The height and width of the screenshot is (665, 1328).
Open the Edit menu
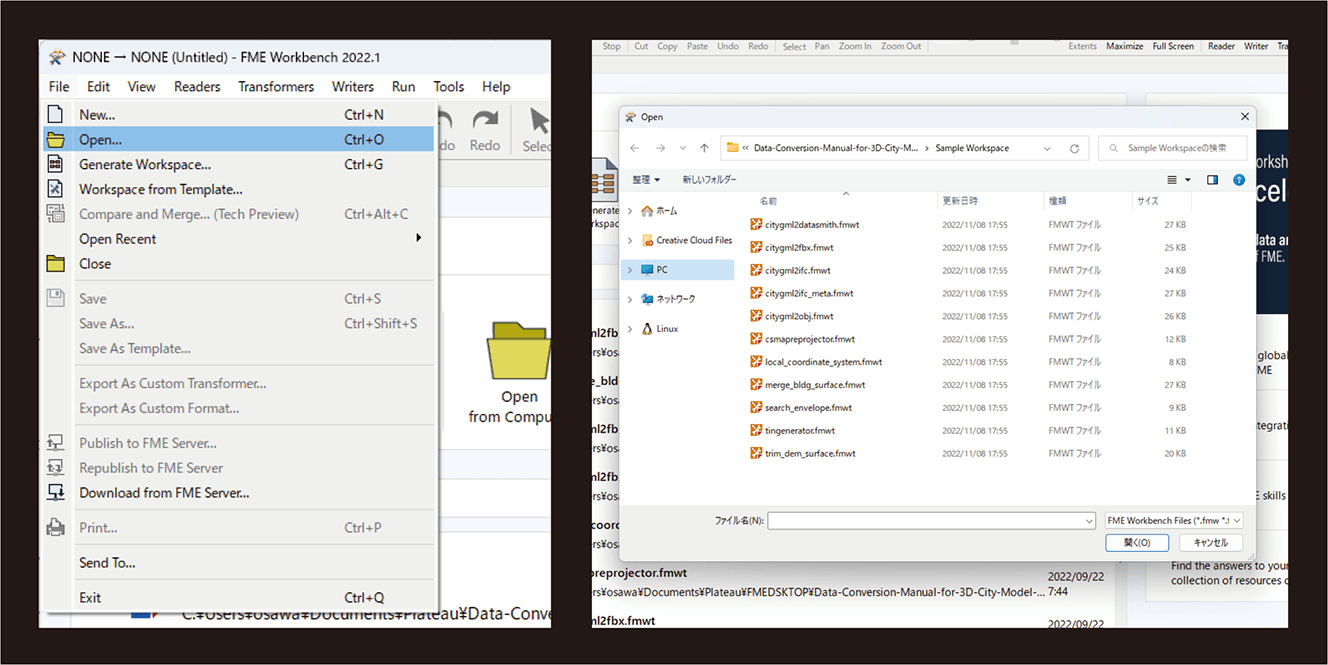tap(98, 87)
